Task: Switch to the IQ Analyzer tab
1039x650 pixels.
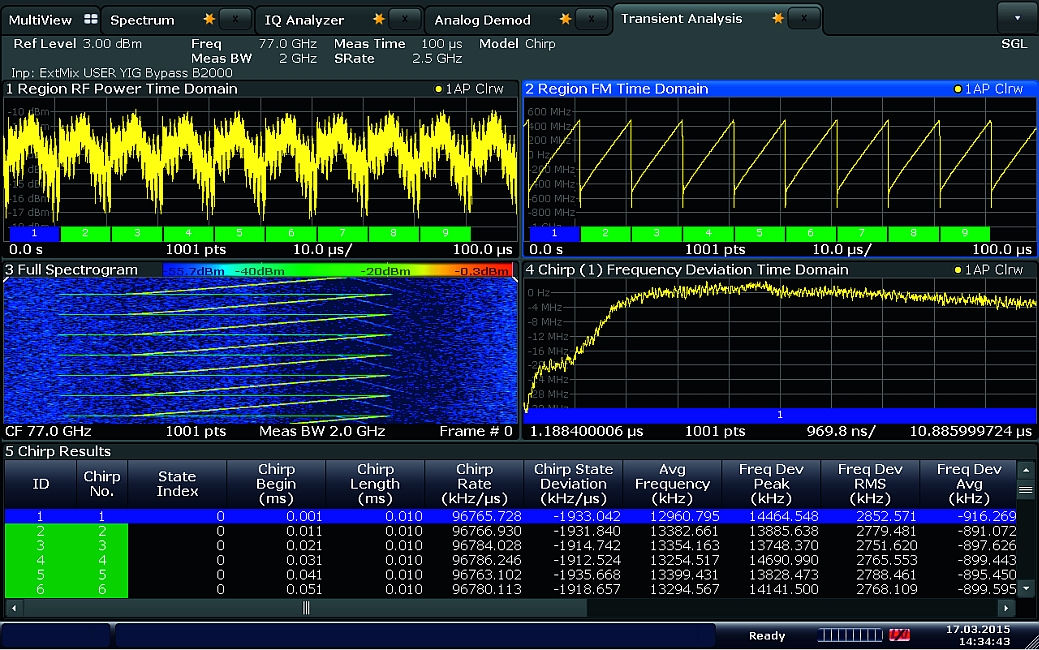Action: tap(304, 20)
